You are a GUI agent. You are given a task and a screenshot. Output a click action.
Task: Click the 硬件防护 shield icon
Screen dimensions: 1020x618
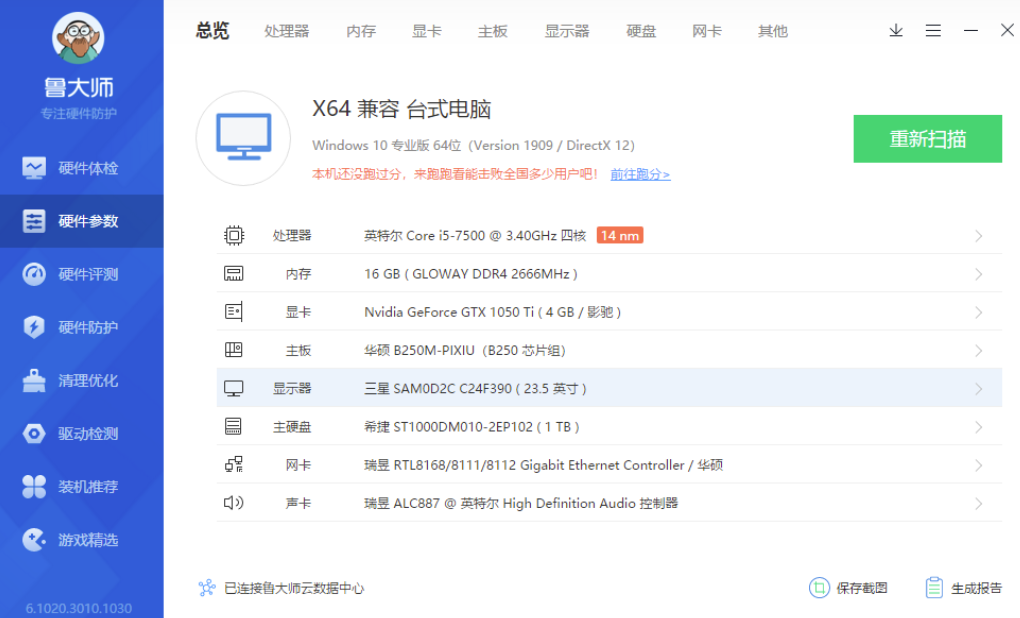[34, 327]
